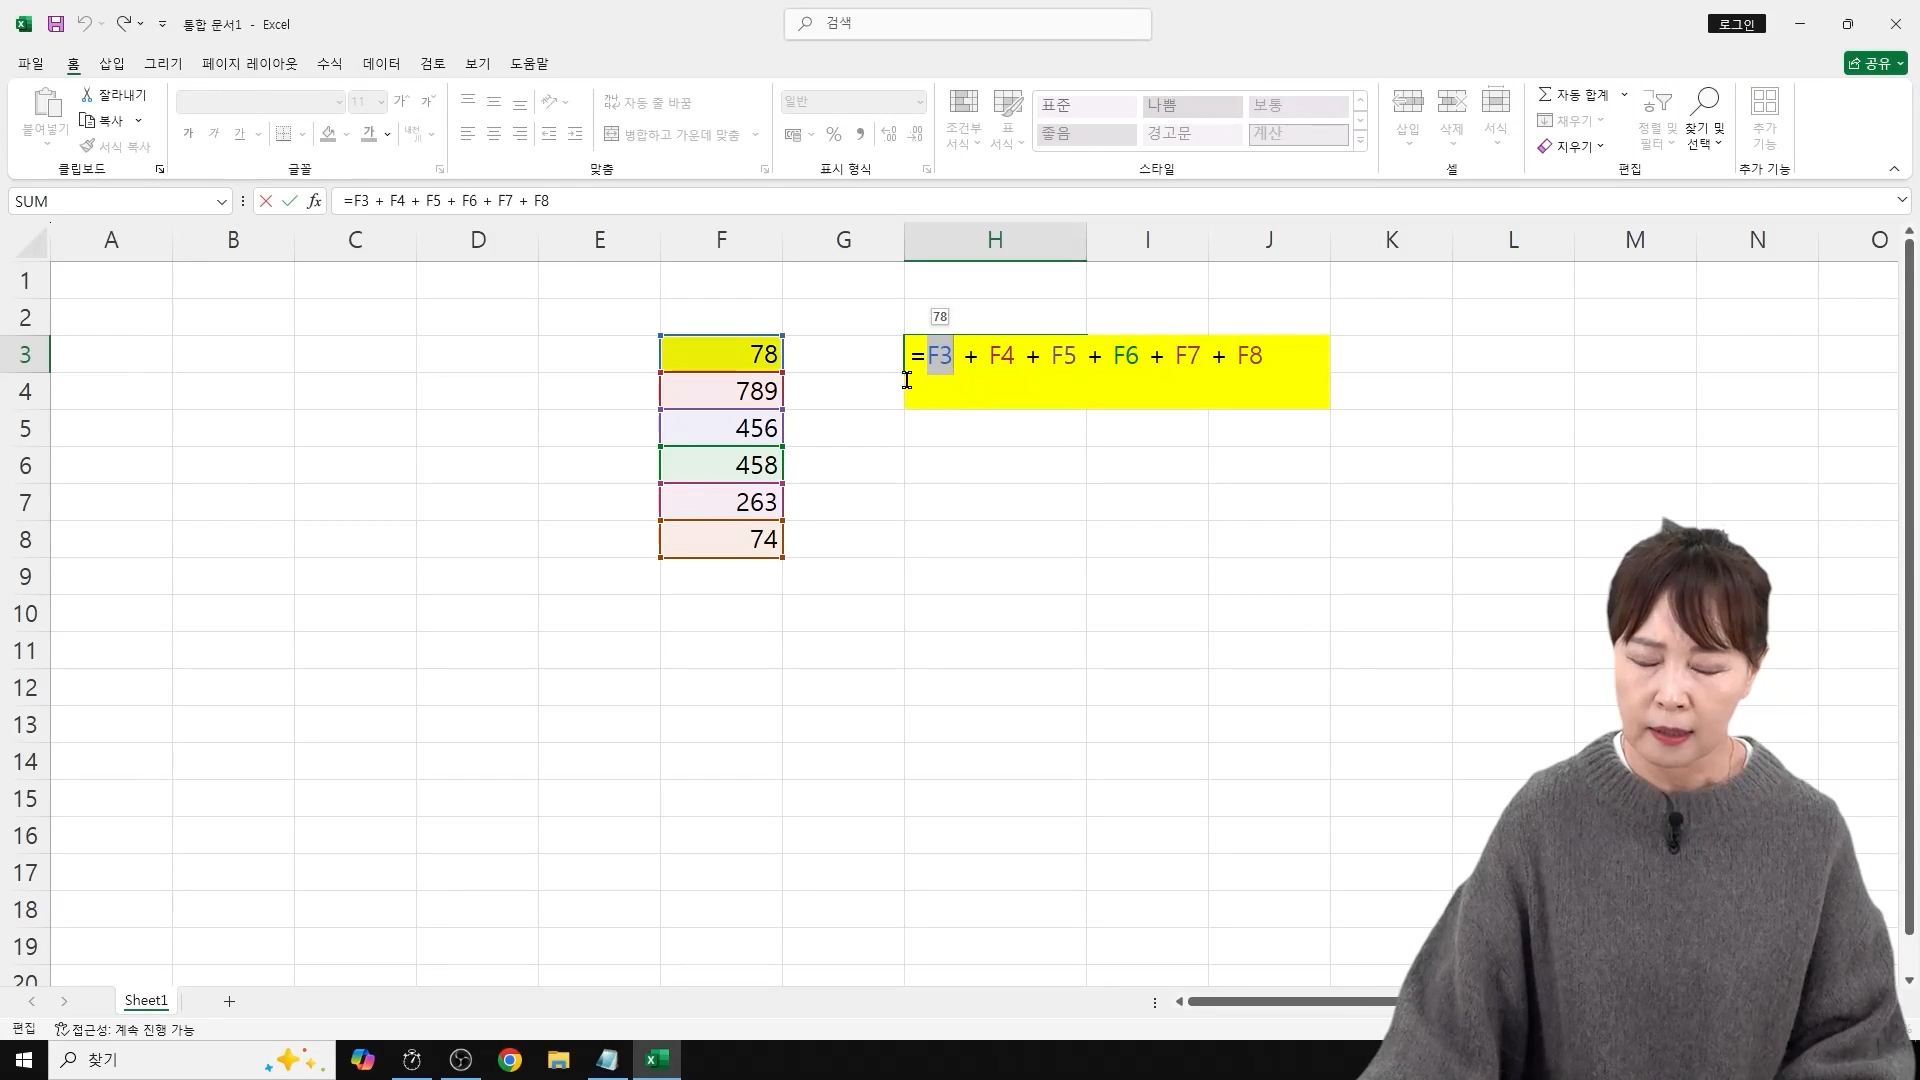
Task: Open Insert Function fx dialog
Action: [x=314, y=201]
